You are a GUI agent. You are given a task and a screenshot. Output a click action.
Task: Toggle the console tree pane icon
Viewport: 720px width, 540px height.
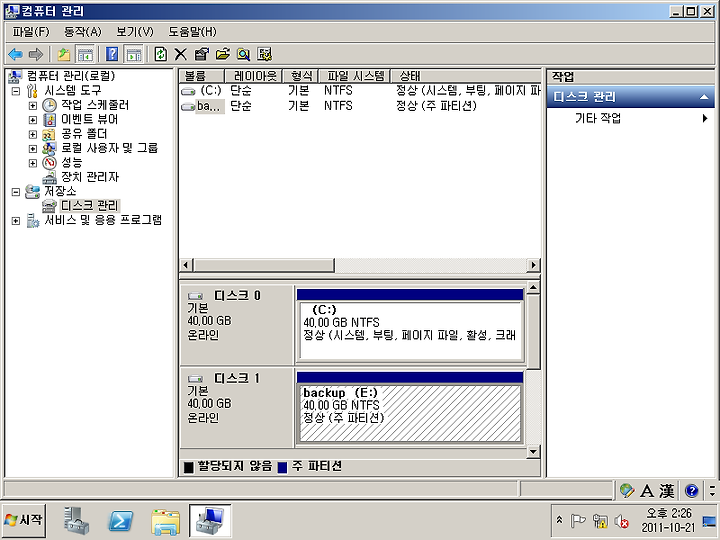(85, 54)
